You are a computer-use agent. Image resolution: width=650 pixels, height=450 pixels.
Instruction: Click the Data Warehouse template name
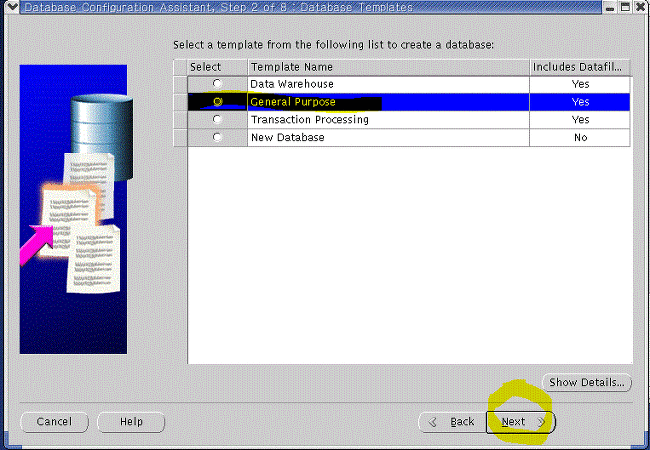pyautogui.click(x=292, y=84)
